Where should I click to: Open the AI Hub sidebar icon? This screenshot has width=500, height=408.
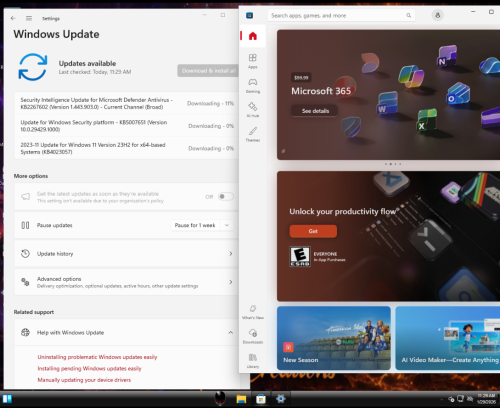click(253, 110)
